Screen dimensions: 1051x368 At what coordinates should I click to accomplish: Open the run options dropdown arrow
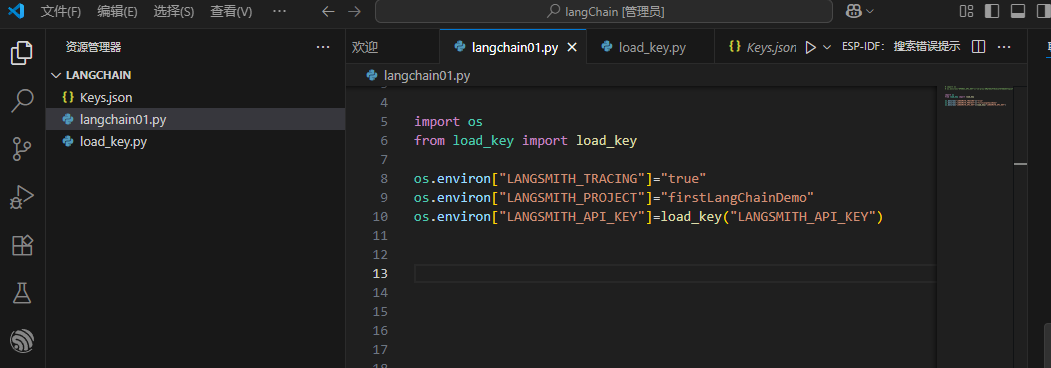point(826,47)
